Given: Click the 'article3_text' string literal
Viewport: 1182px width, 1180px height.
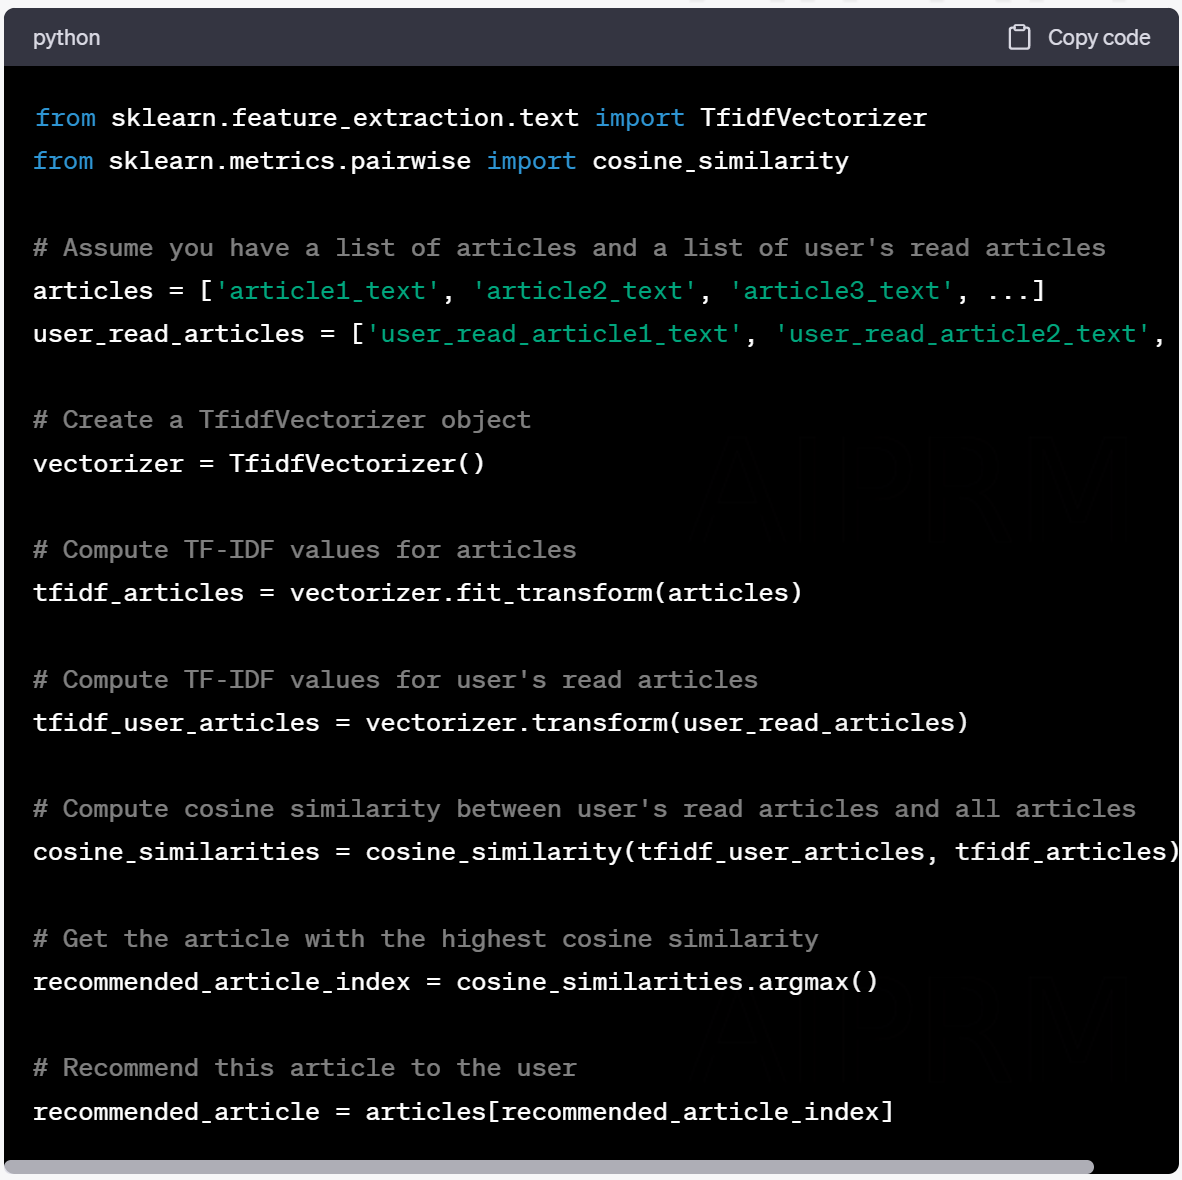Looking at the screenshot, I should 841,291.
